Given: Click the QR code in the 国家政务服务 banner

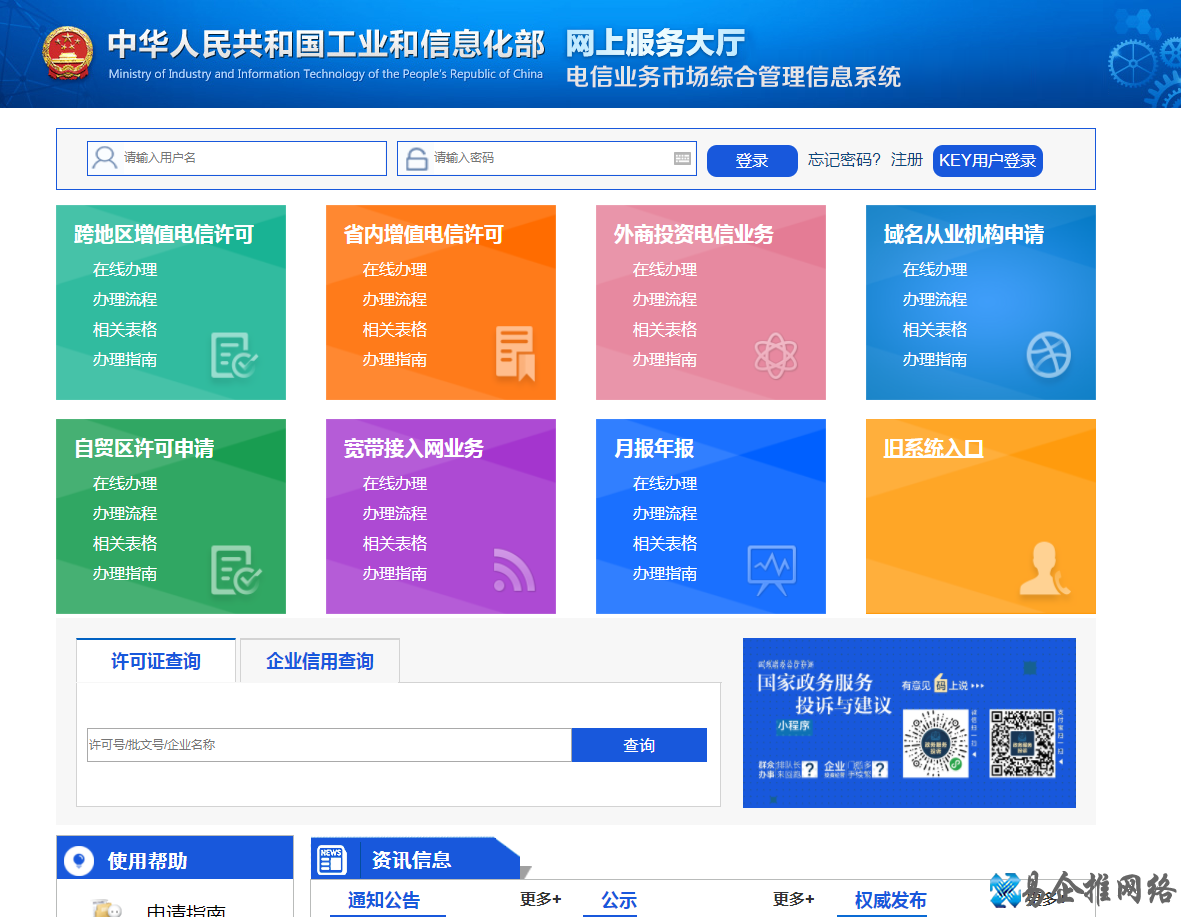Looking at the screenshot, I should coord(1020,743).
